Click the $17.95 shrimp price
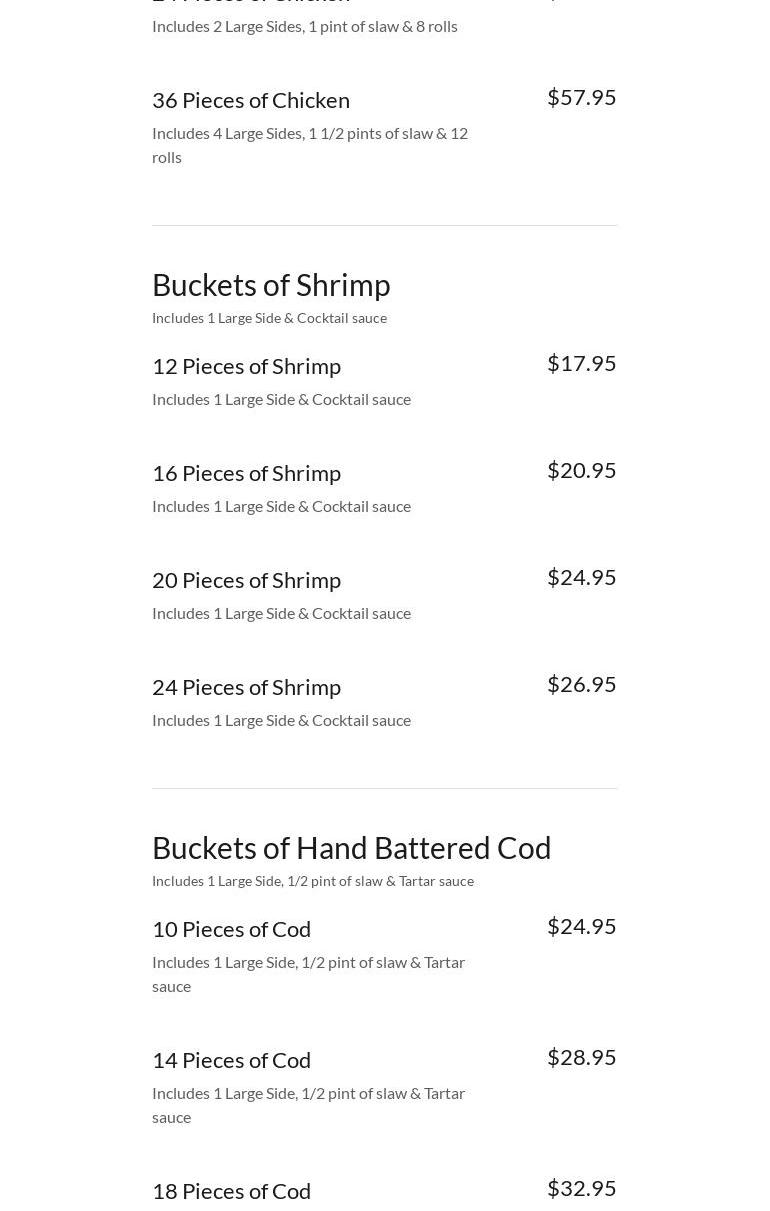This screenshot has height=1211, width=770. (581, 363)
